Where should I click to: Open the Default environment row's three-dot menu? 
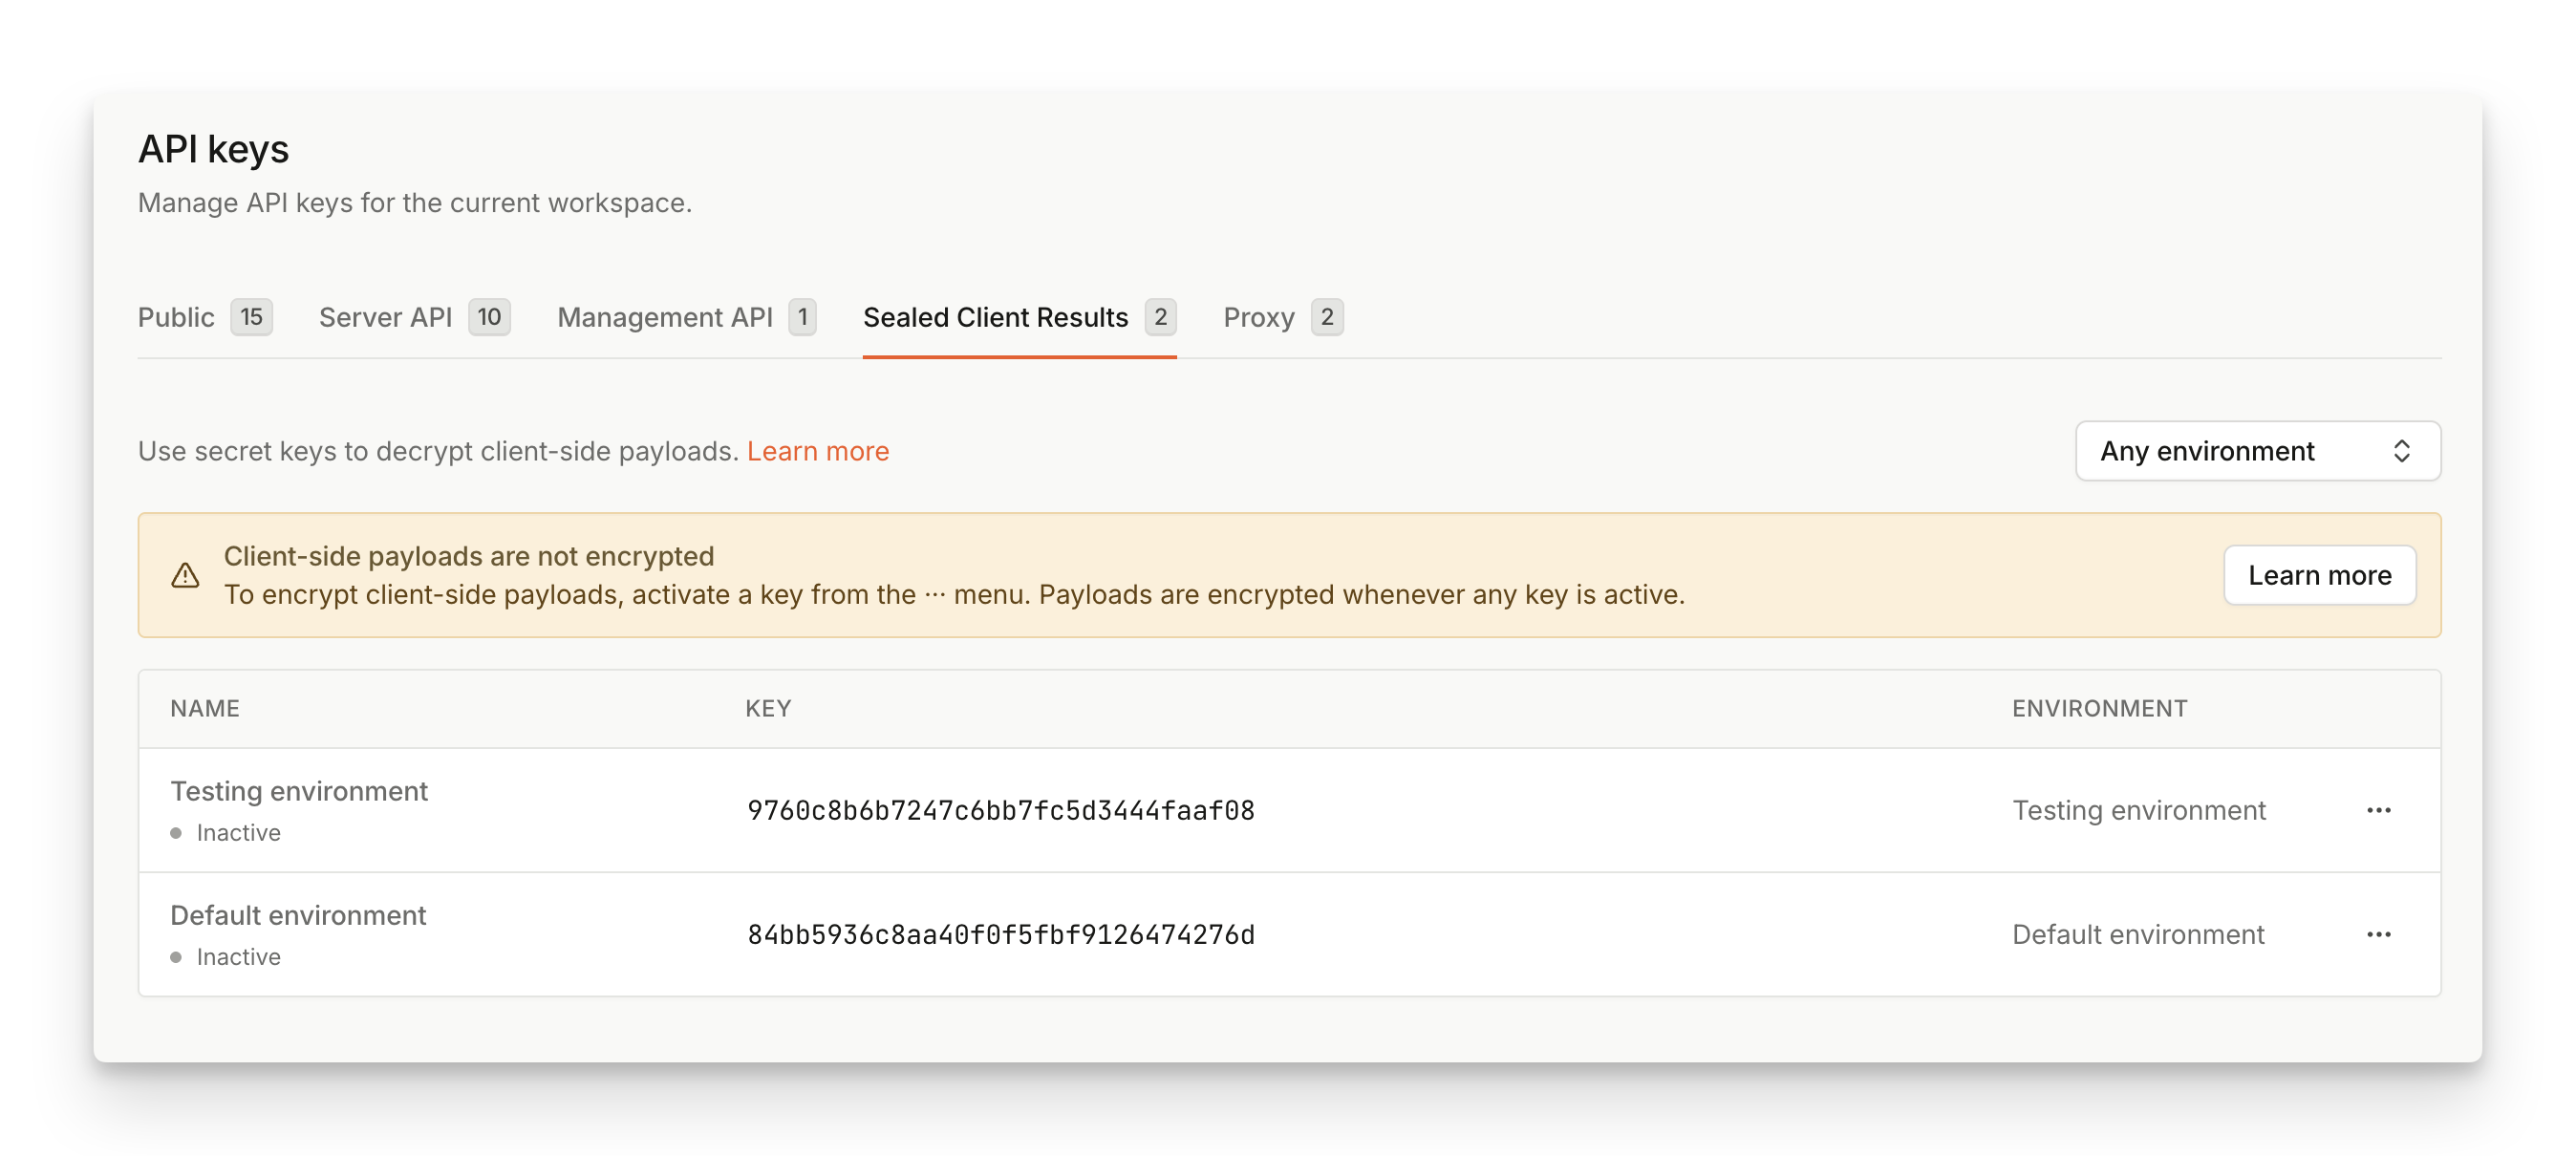[2378, 934]
